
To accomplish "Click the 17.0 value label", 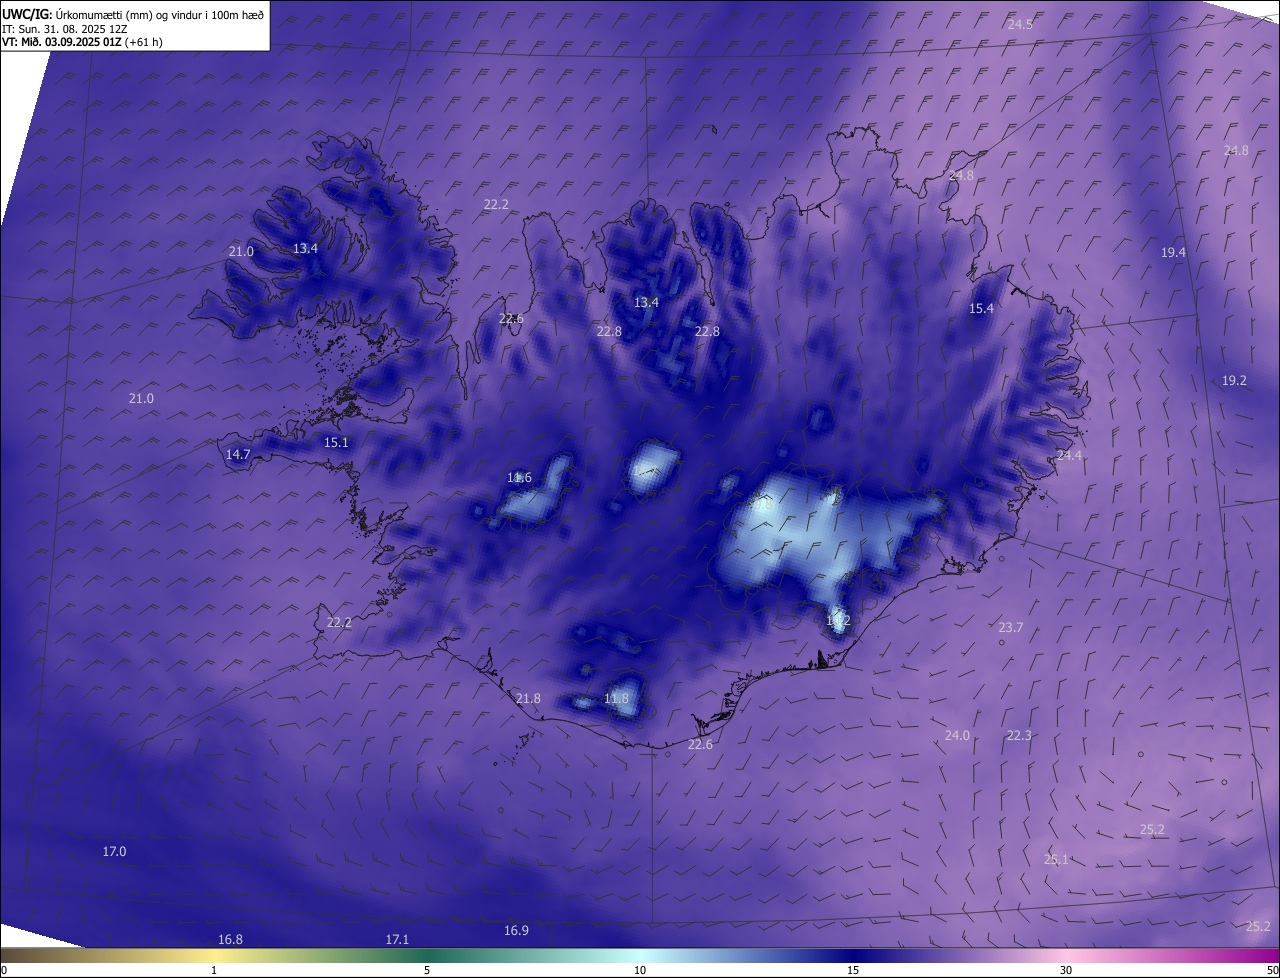I will coord(114,852).
